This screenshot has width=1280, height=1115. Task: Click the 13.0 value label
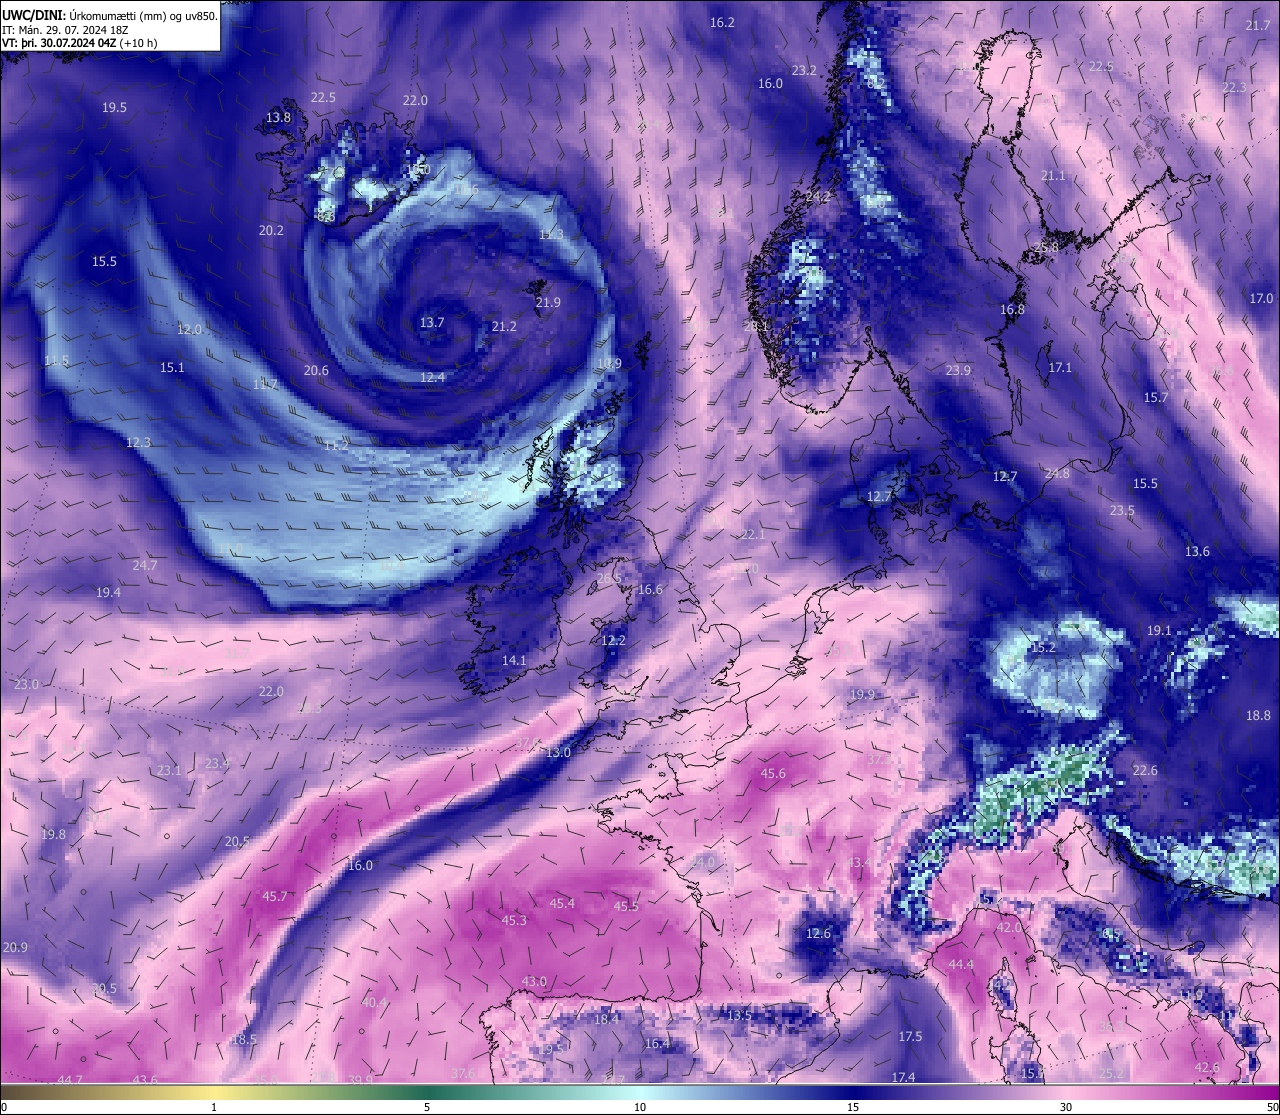[x=558, y=752]
